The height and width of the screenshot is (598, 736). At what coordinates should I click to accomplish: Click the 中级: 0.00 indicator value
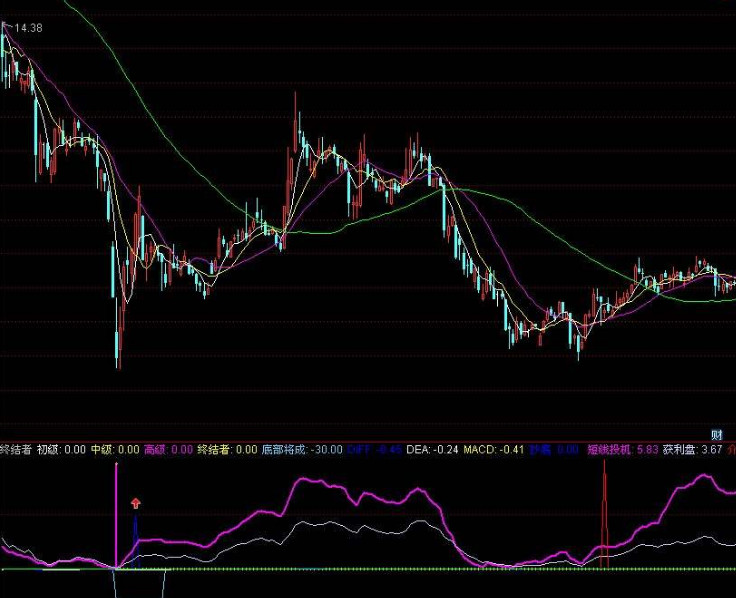point(115,450)
